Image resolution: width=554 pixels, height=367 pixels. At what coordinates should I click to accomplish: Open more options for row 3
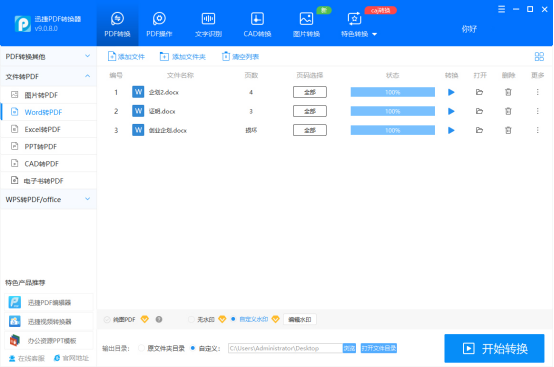(537, 130)
